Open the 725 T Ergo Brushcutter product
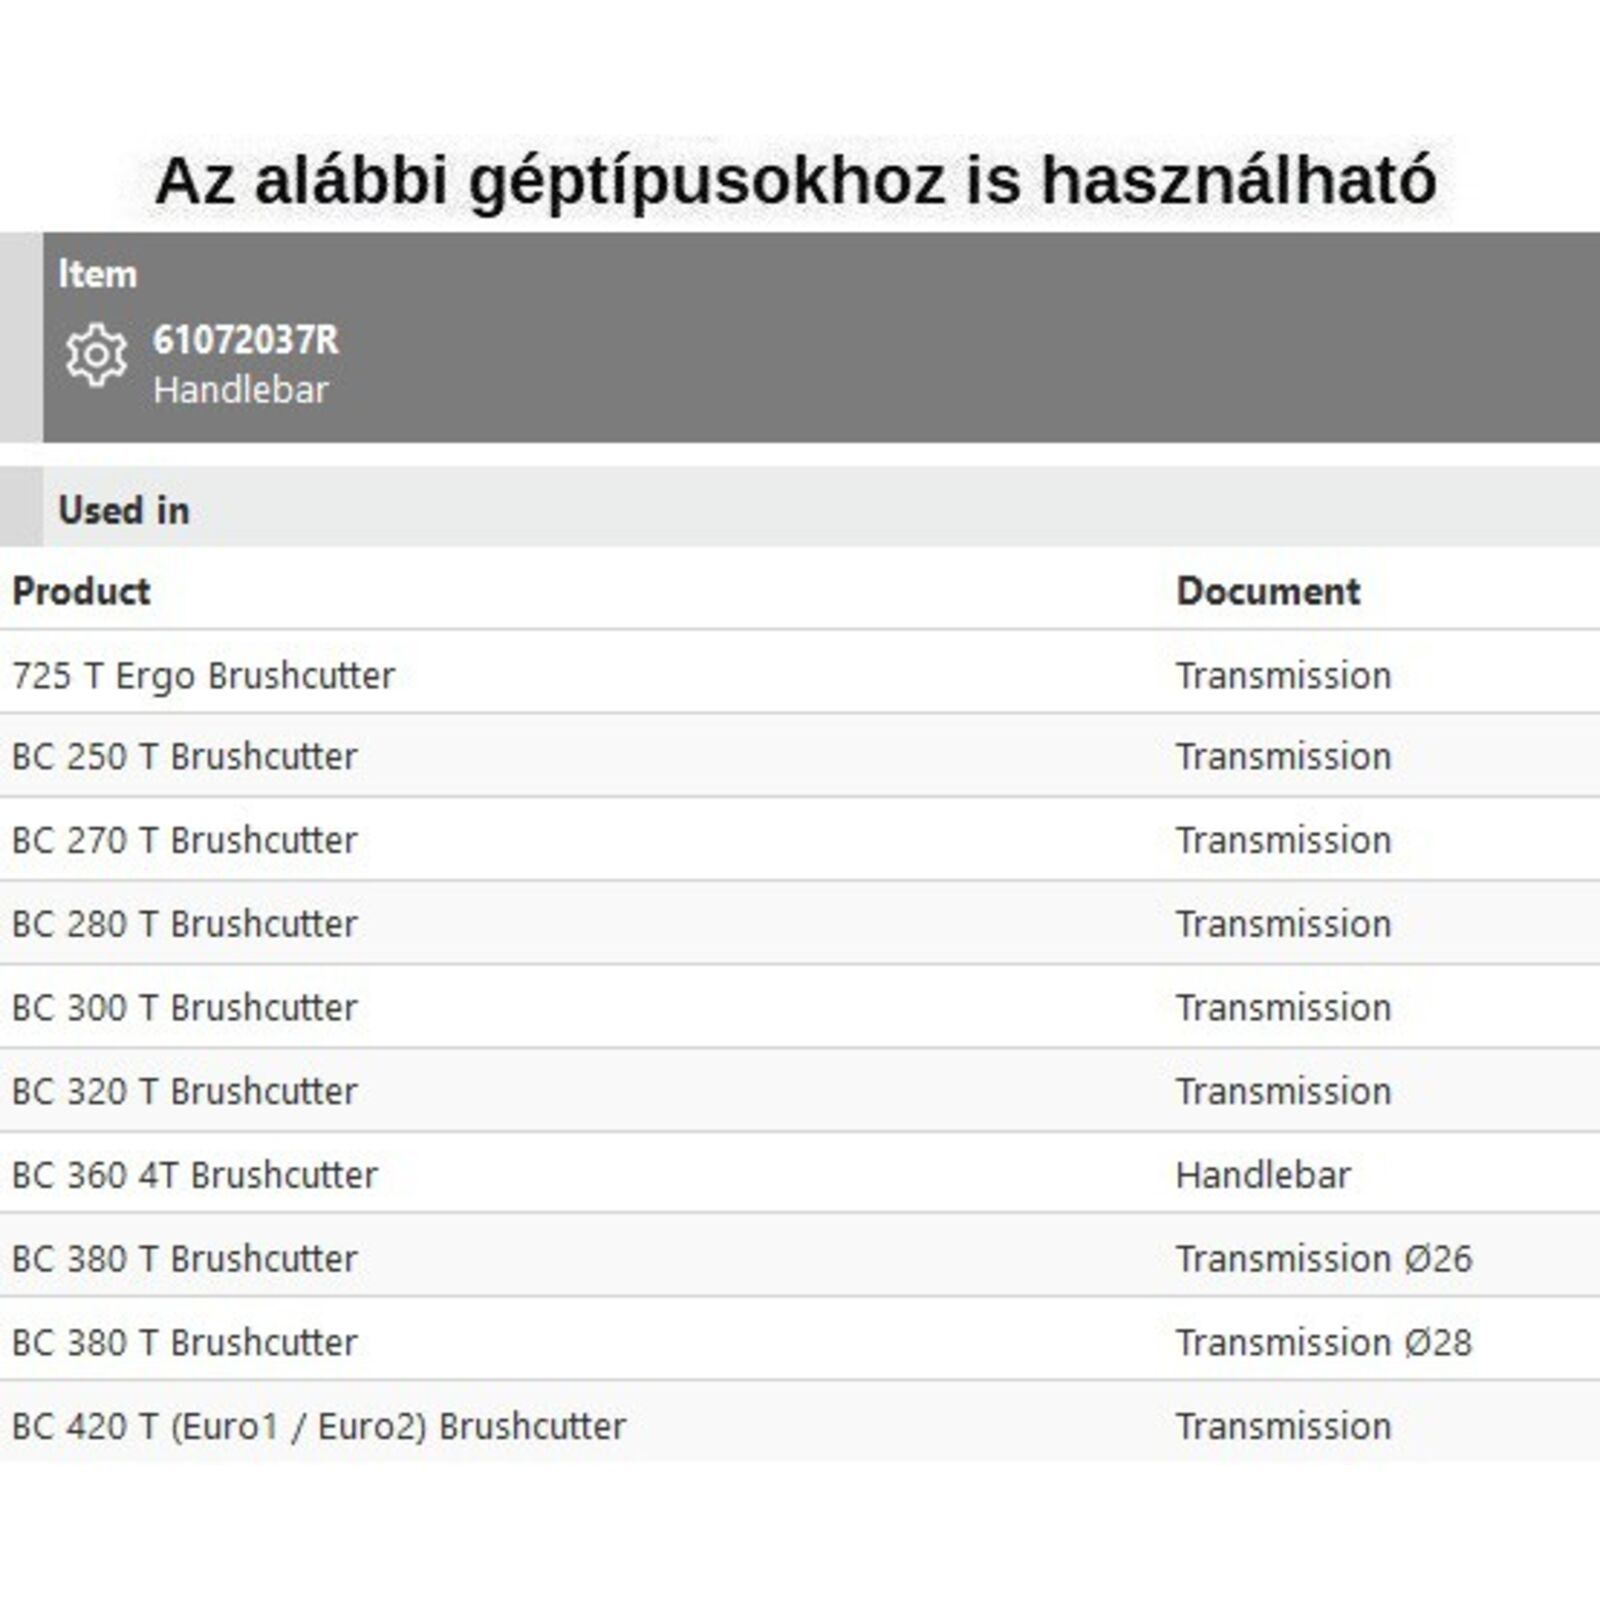The height and width of the screenshot is (1600, 1600). [x=203, y=676]
